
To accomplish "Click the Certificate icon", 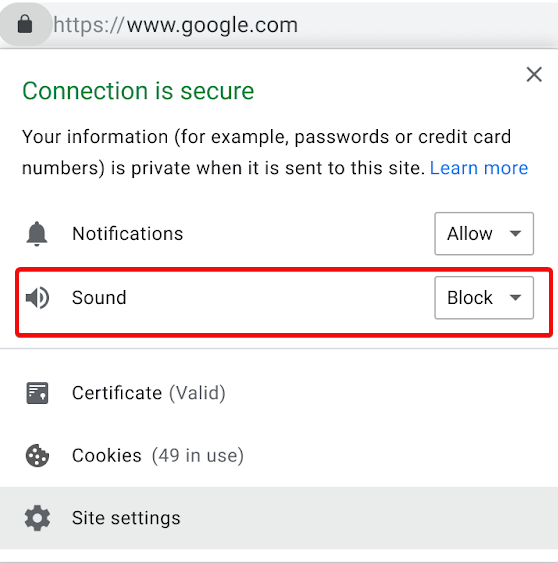I will (37, 393).
